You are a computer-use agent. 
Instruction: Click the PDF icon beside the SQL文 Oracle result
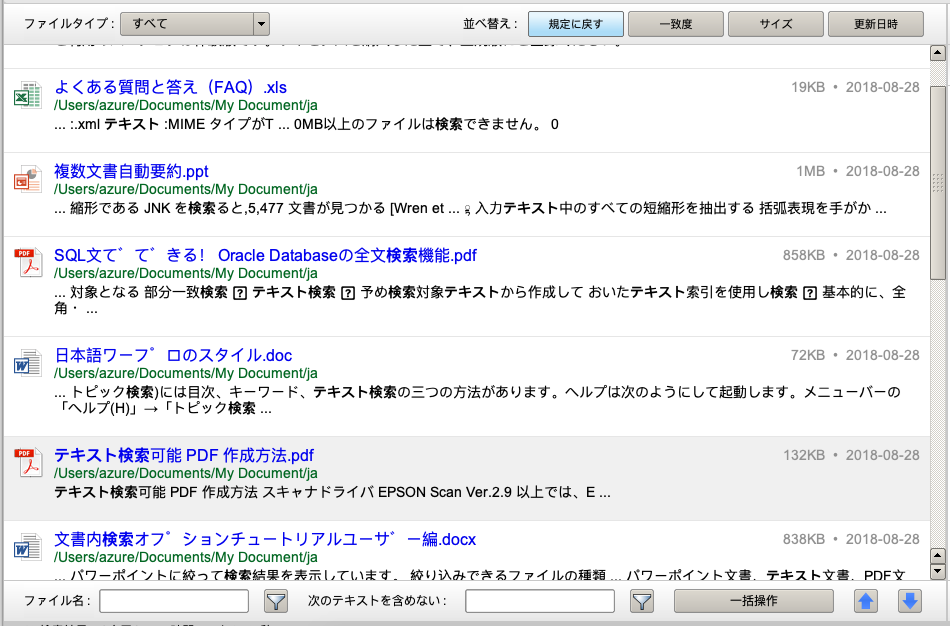point(27,265)
